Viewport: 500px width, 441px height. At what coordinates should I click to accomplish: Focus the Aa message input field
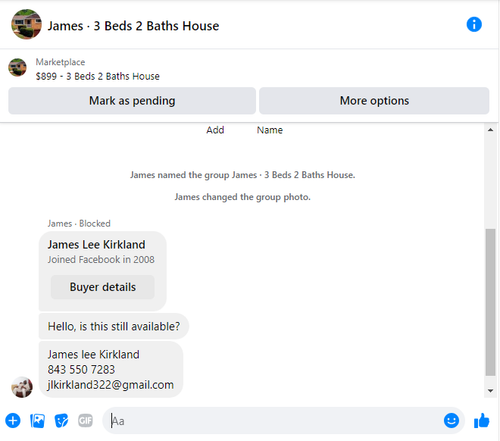tap(283, 421)
